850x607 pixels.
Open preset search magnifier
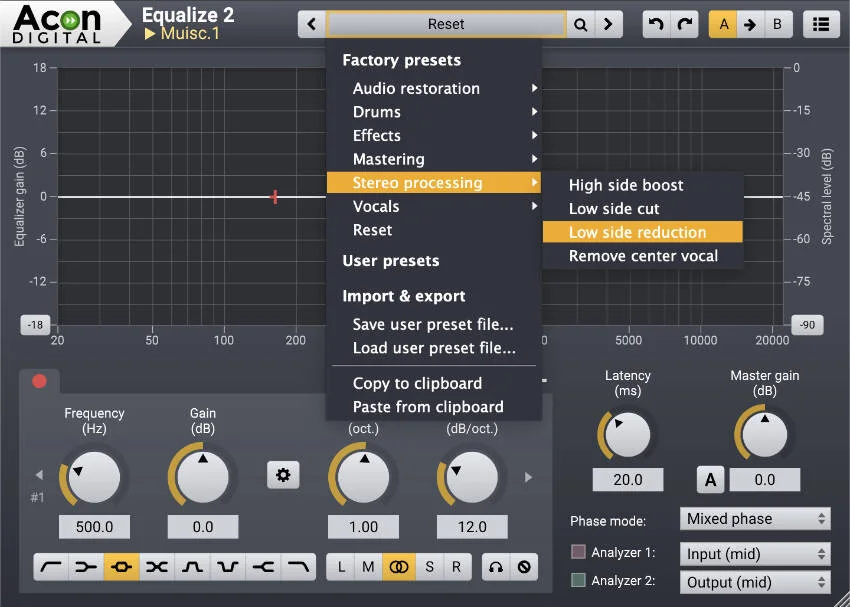(x=581, y=24)
